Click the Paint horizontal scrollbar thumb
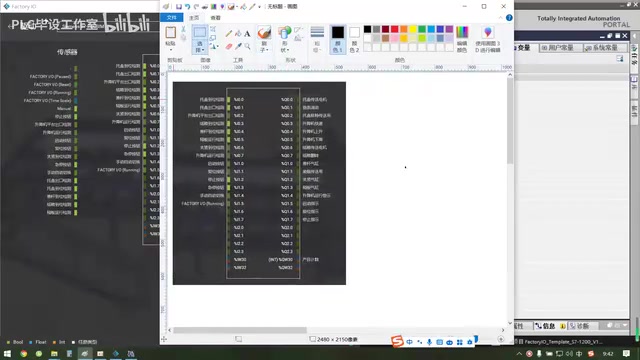 pos(240,330)
